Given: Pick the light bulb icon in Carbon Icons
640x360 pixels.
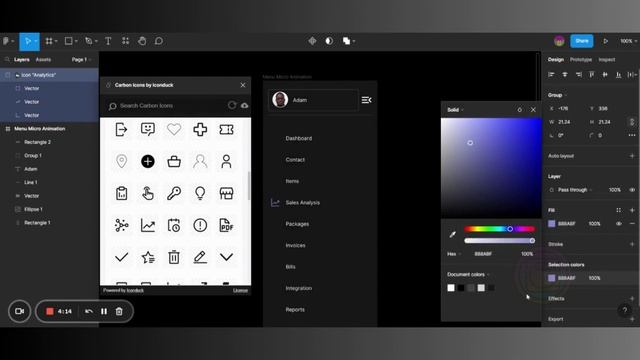Looking at the screenshot, I should (200, 193).
